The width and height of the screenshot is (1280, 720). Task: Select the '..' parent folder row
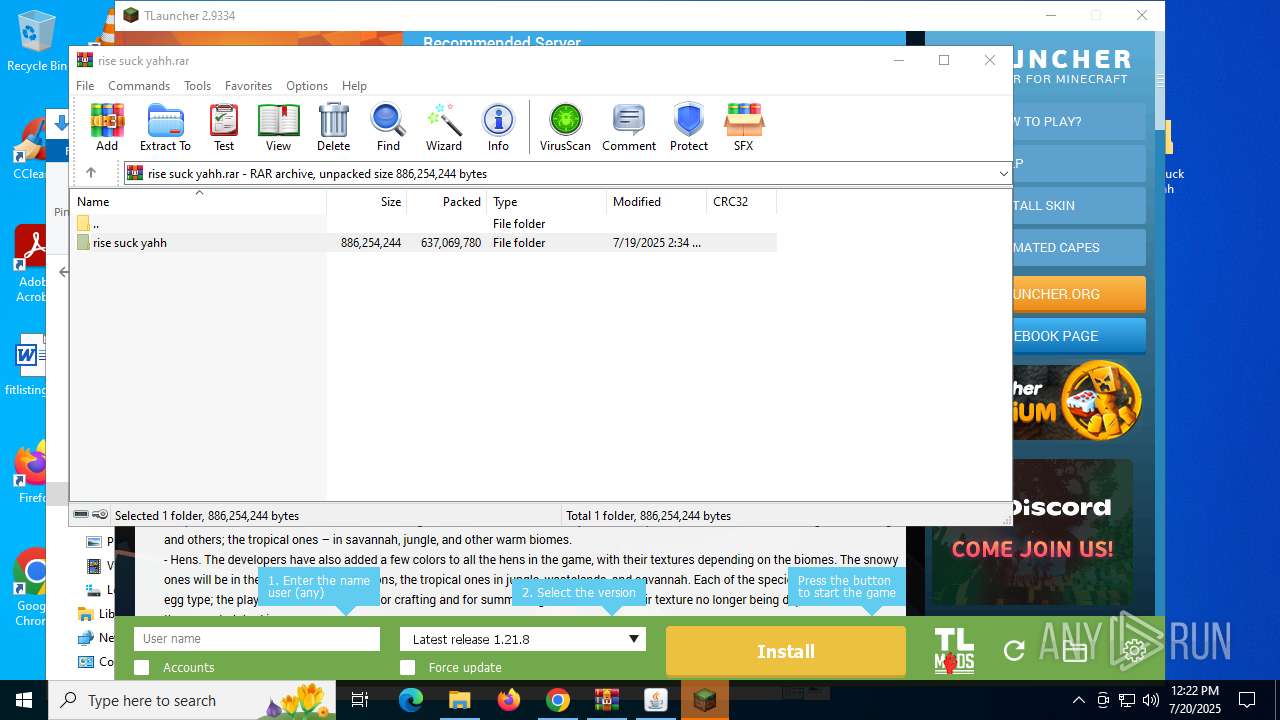[x=425, y=224]
